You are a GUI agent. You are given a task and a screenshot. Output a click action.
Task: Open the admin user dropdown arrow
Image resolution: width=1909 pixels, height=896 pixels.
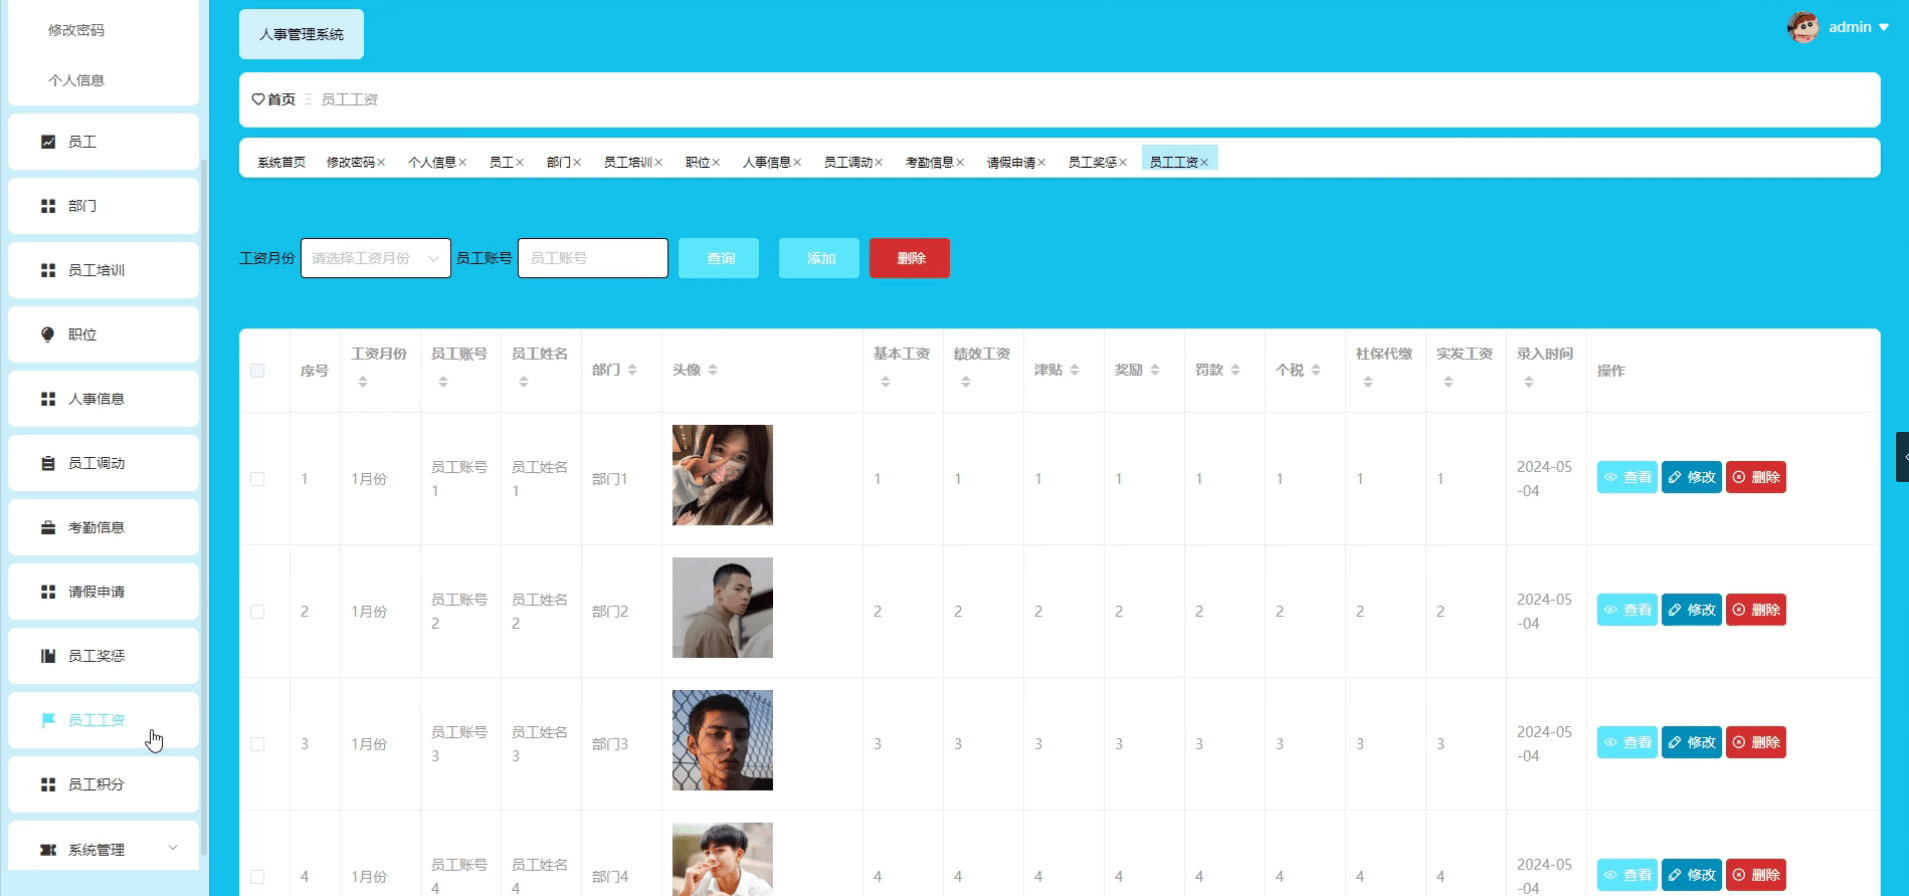[1883, 27]
